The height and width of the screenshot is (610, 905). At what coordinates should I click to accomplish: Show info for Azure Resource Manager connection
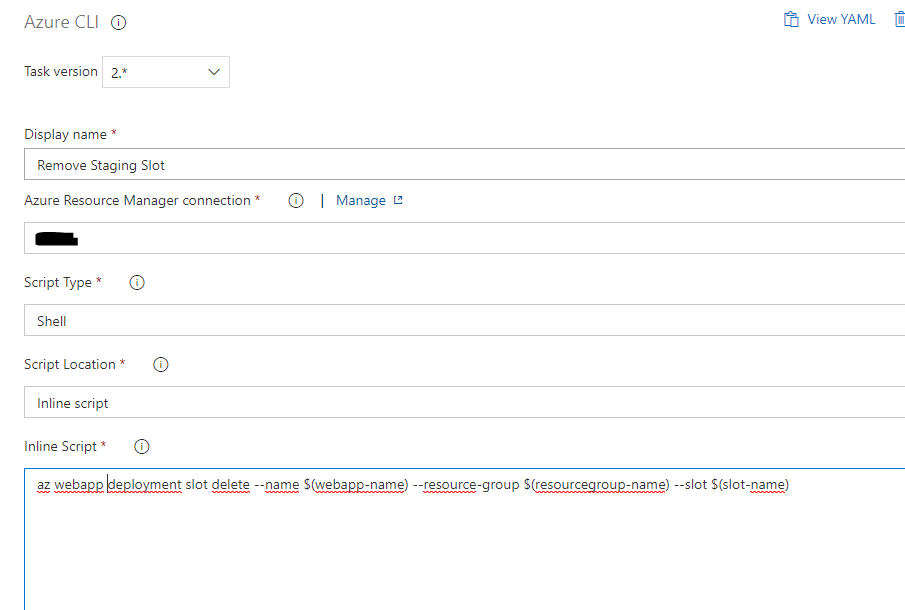click(x=295, y=201)
